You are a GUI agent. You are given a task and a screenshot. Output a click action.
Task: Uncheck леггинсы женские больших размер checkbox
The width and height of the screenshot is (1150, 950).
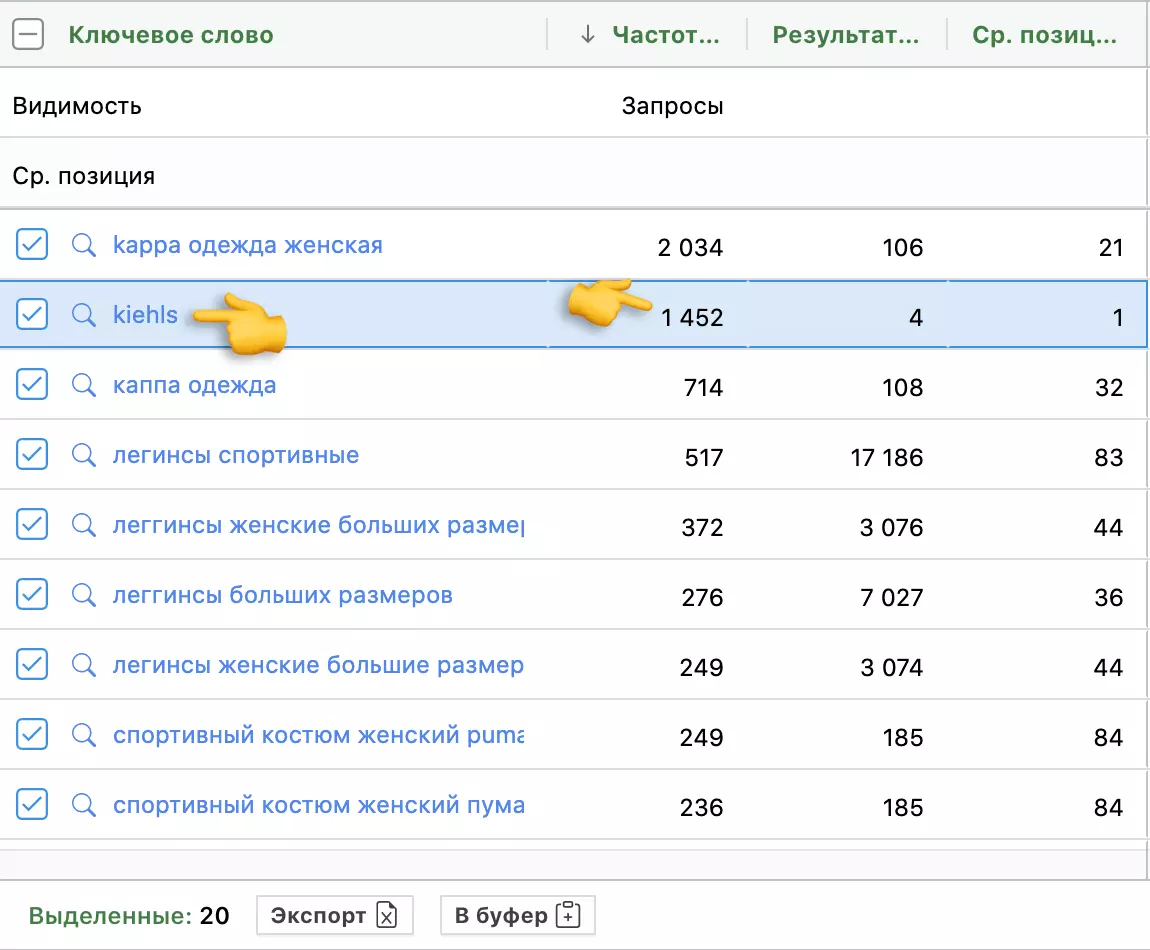(32, 525)
